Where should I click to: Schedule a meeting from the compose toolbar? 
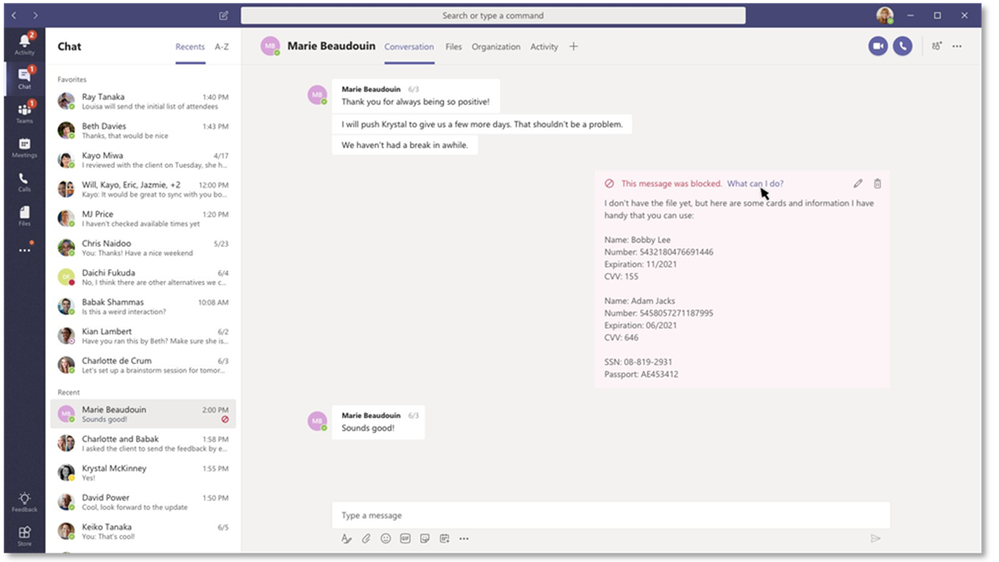[x=445, y=538]
